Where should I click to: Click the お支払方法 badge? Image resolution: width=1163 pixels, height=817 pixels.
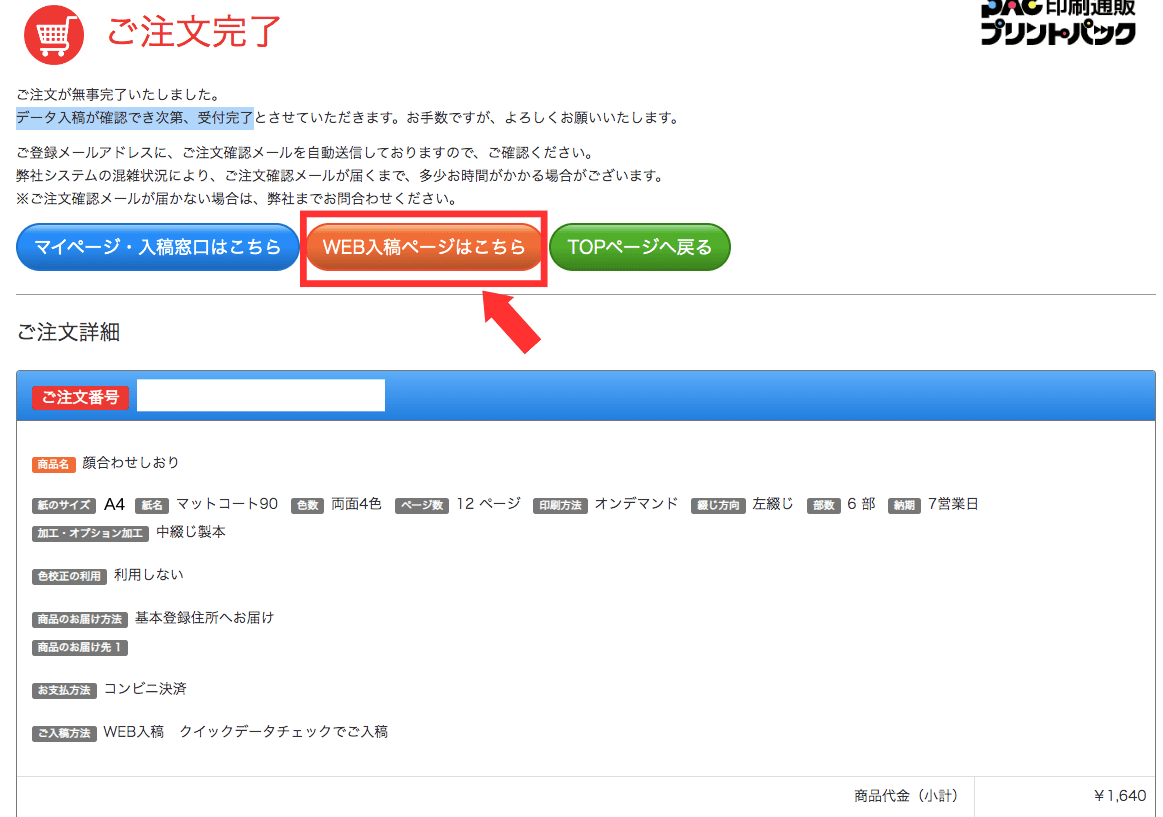[x=64, y=691]
